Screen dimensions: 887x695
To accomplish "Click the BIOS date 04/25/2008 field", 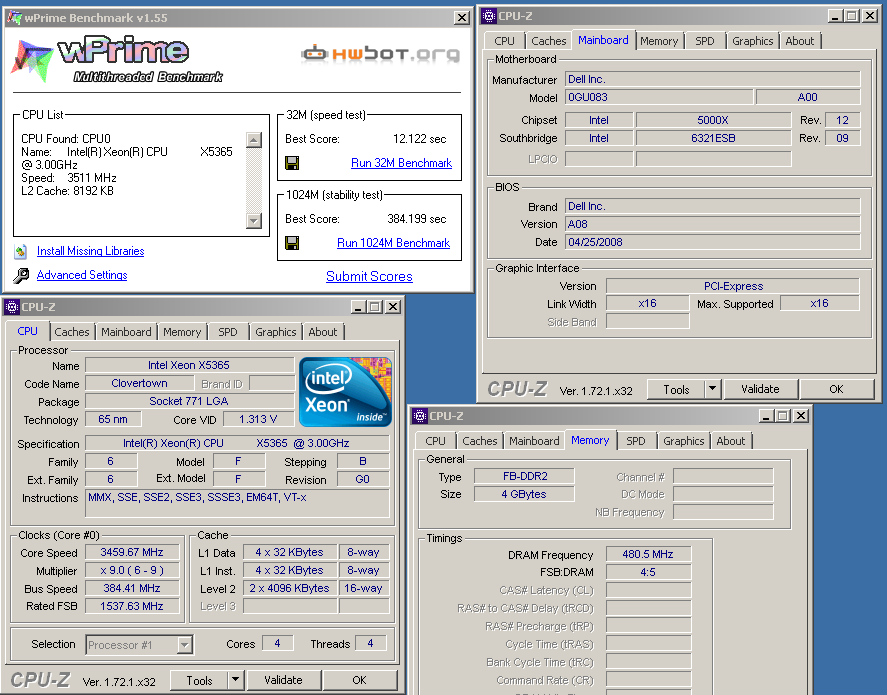I will 712,242.
